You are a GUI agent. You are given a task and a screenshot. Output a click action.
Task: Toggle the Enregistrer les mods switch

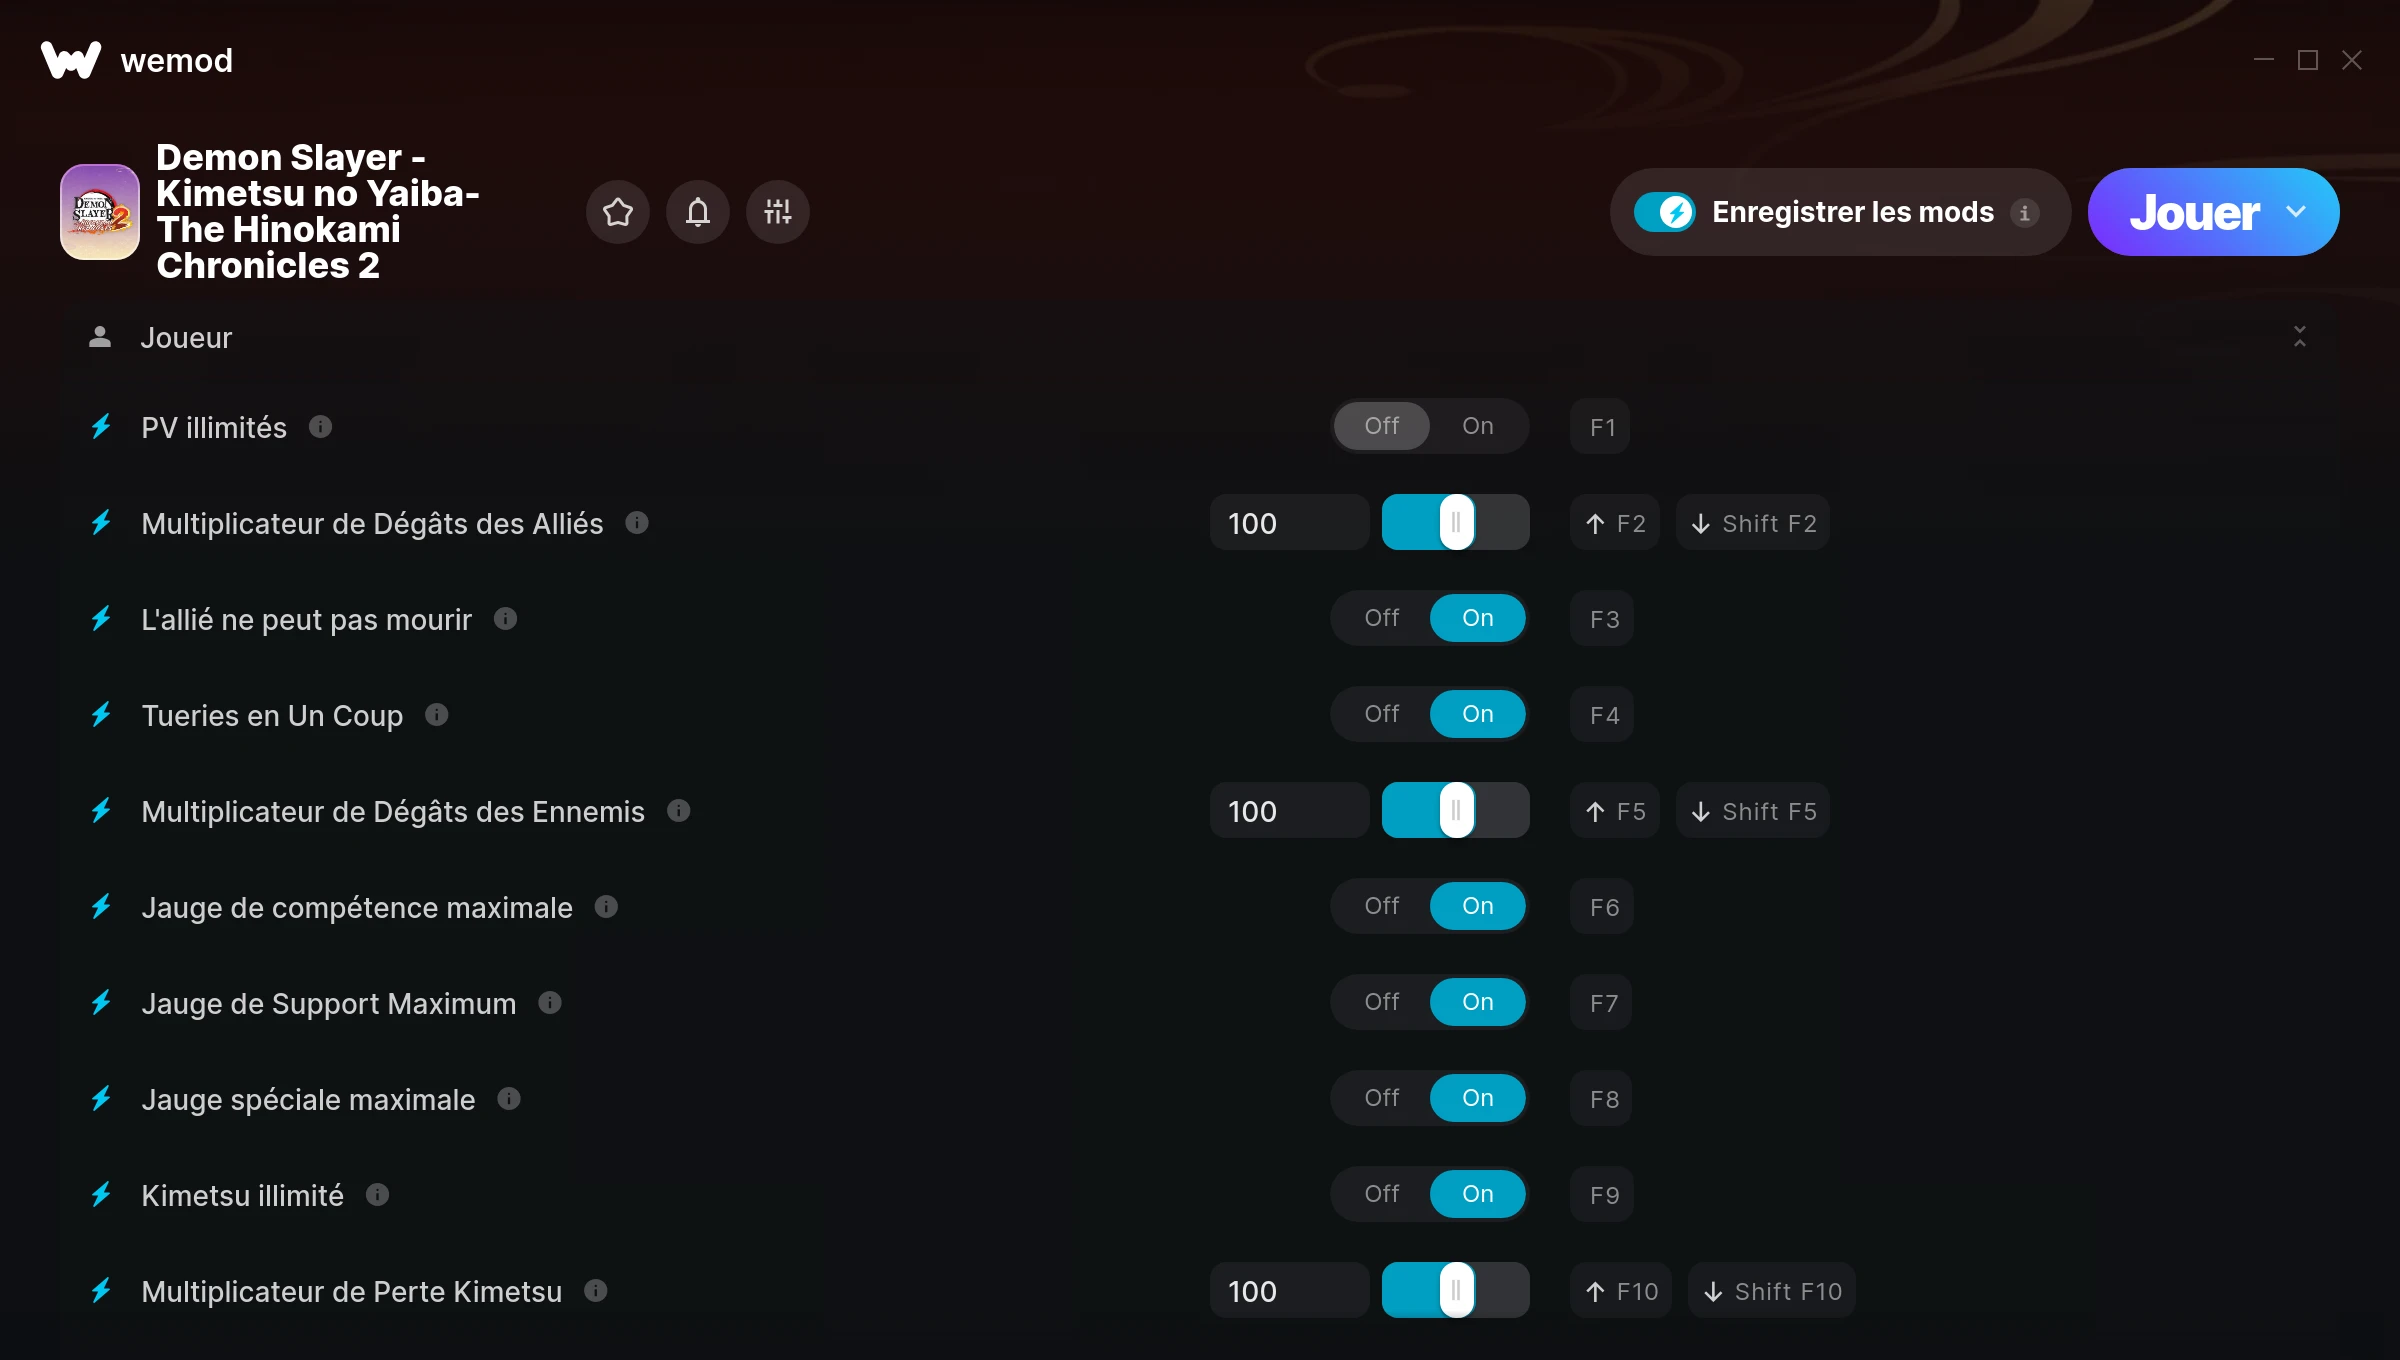(1665, 212)
